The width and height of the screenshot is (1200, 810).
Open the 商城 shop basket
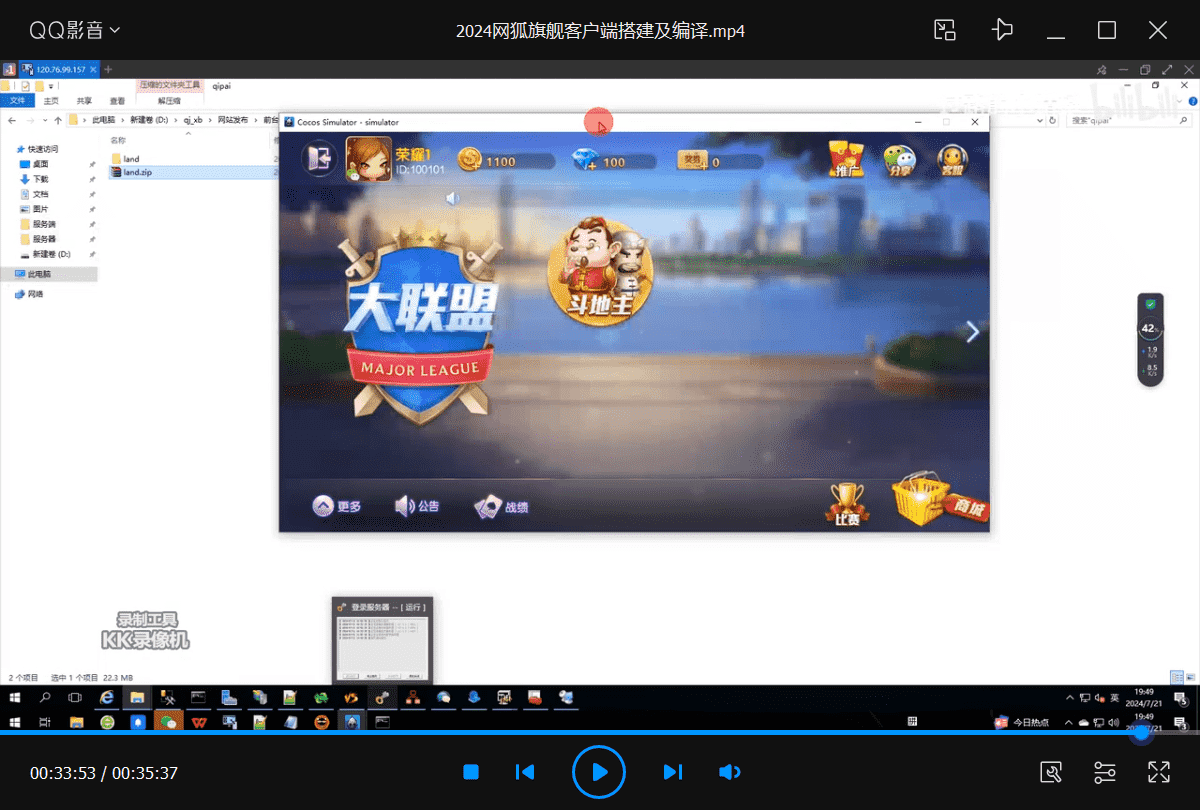(938, 500)
